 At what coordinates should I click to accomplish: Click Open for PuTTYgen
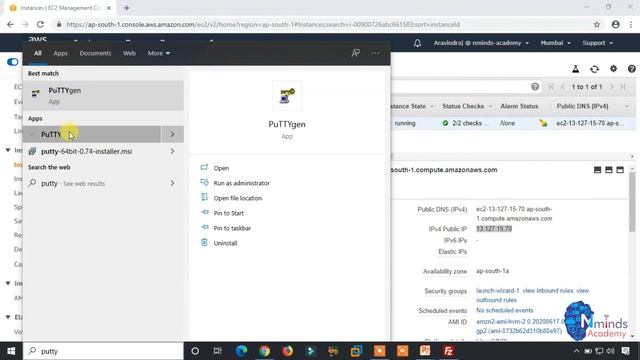tap(221, 168)
